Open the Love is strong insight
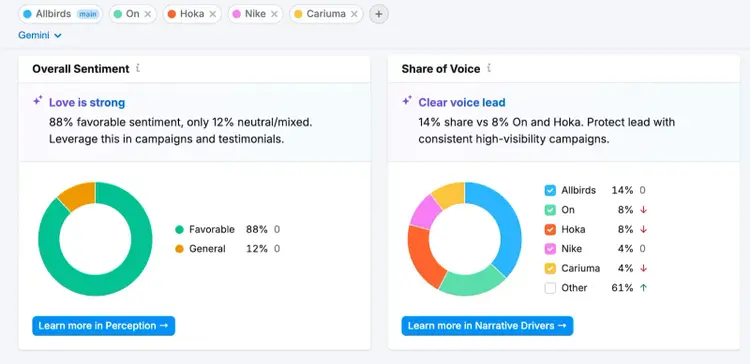 click(x=87, y=102)
